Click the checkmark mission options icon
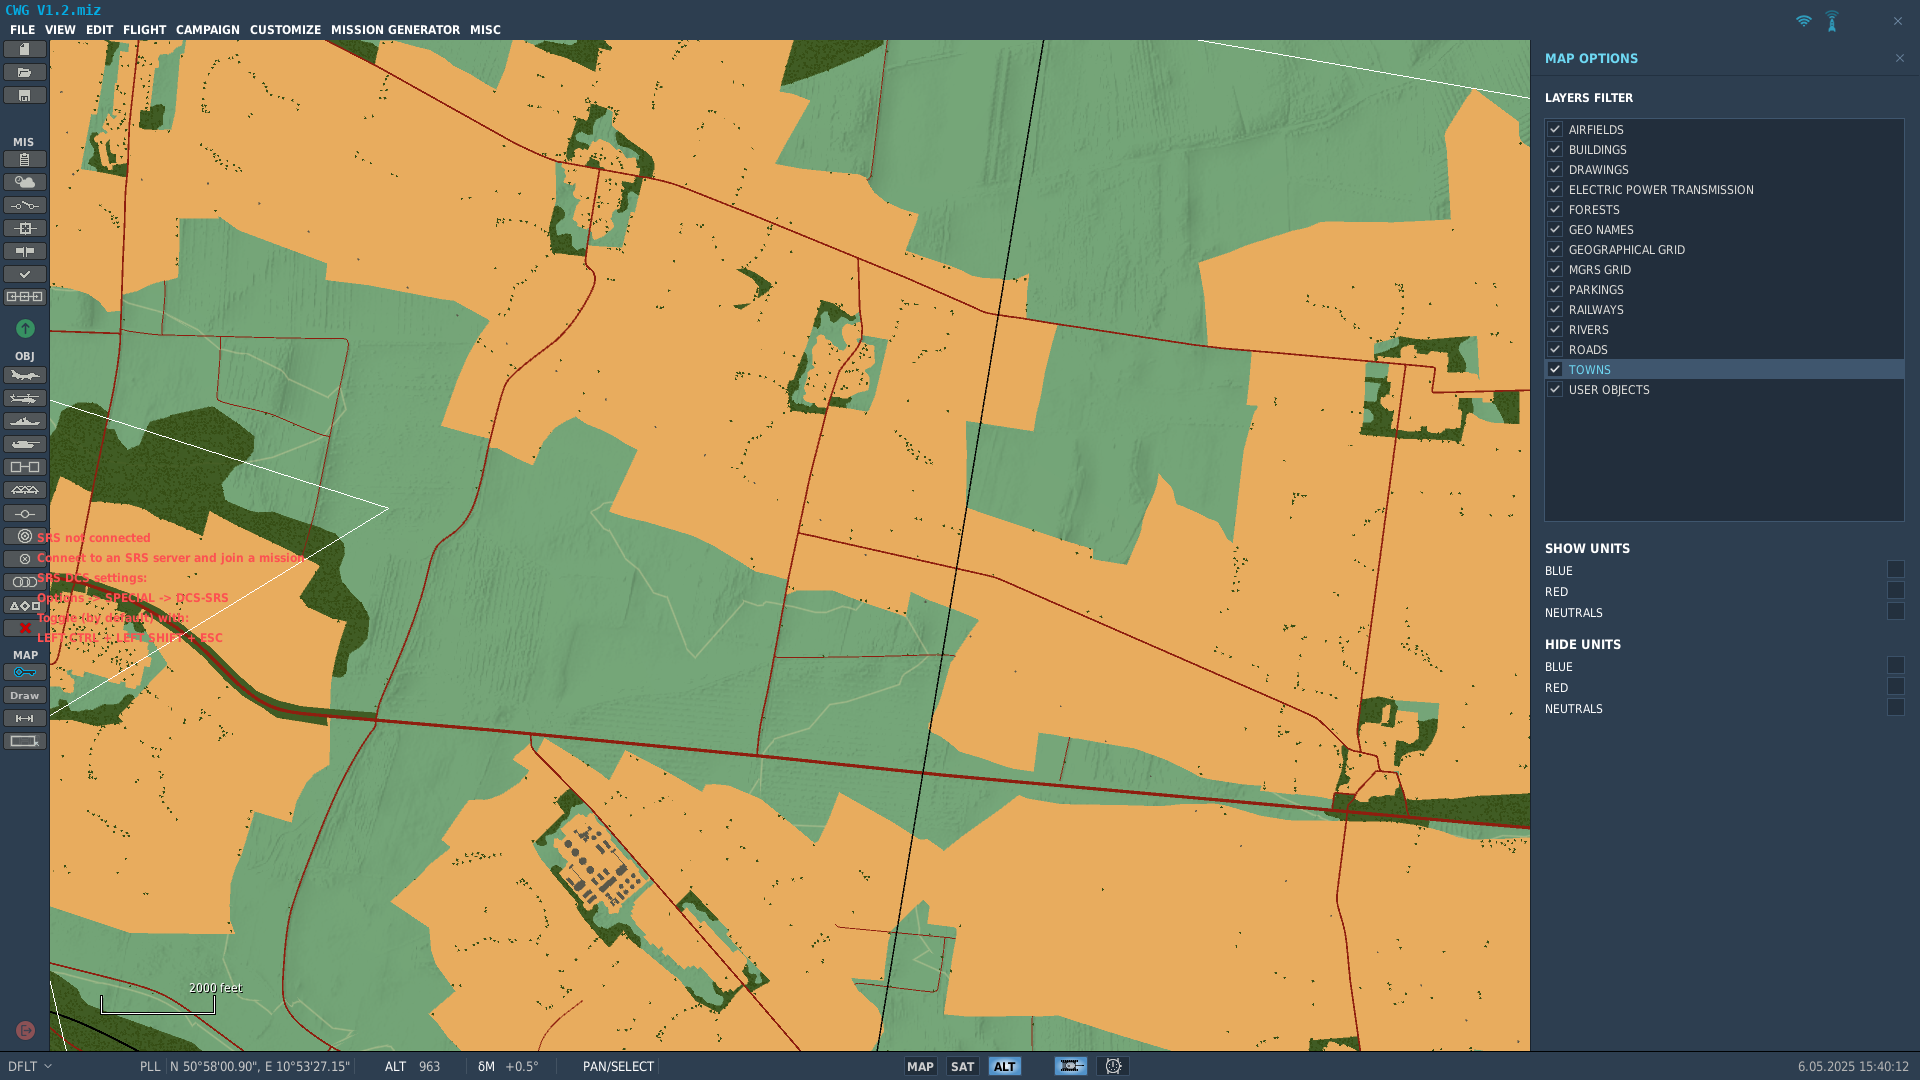 [24, 274]
